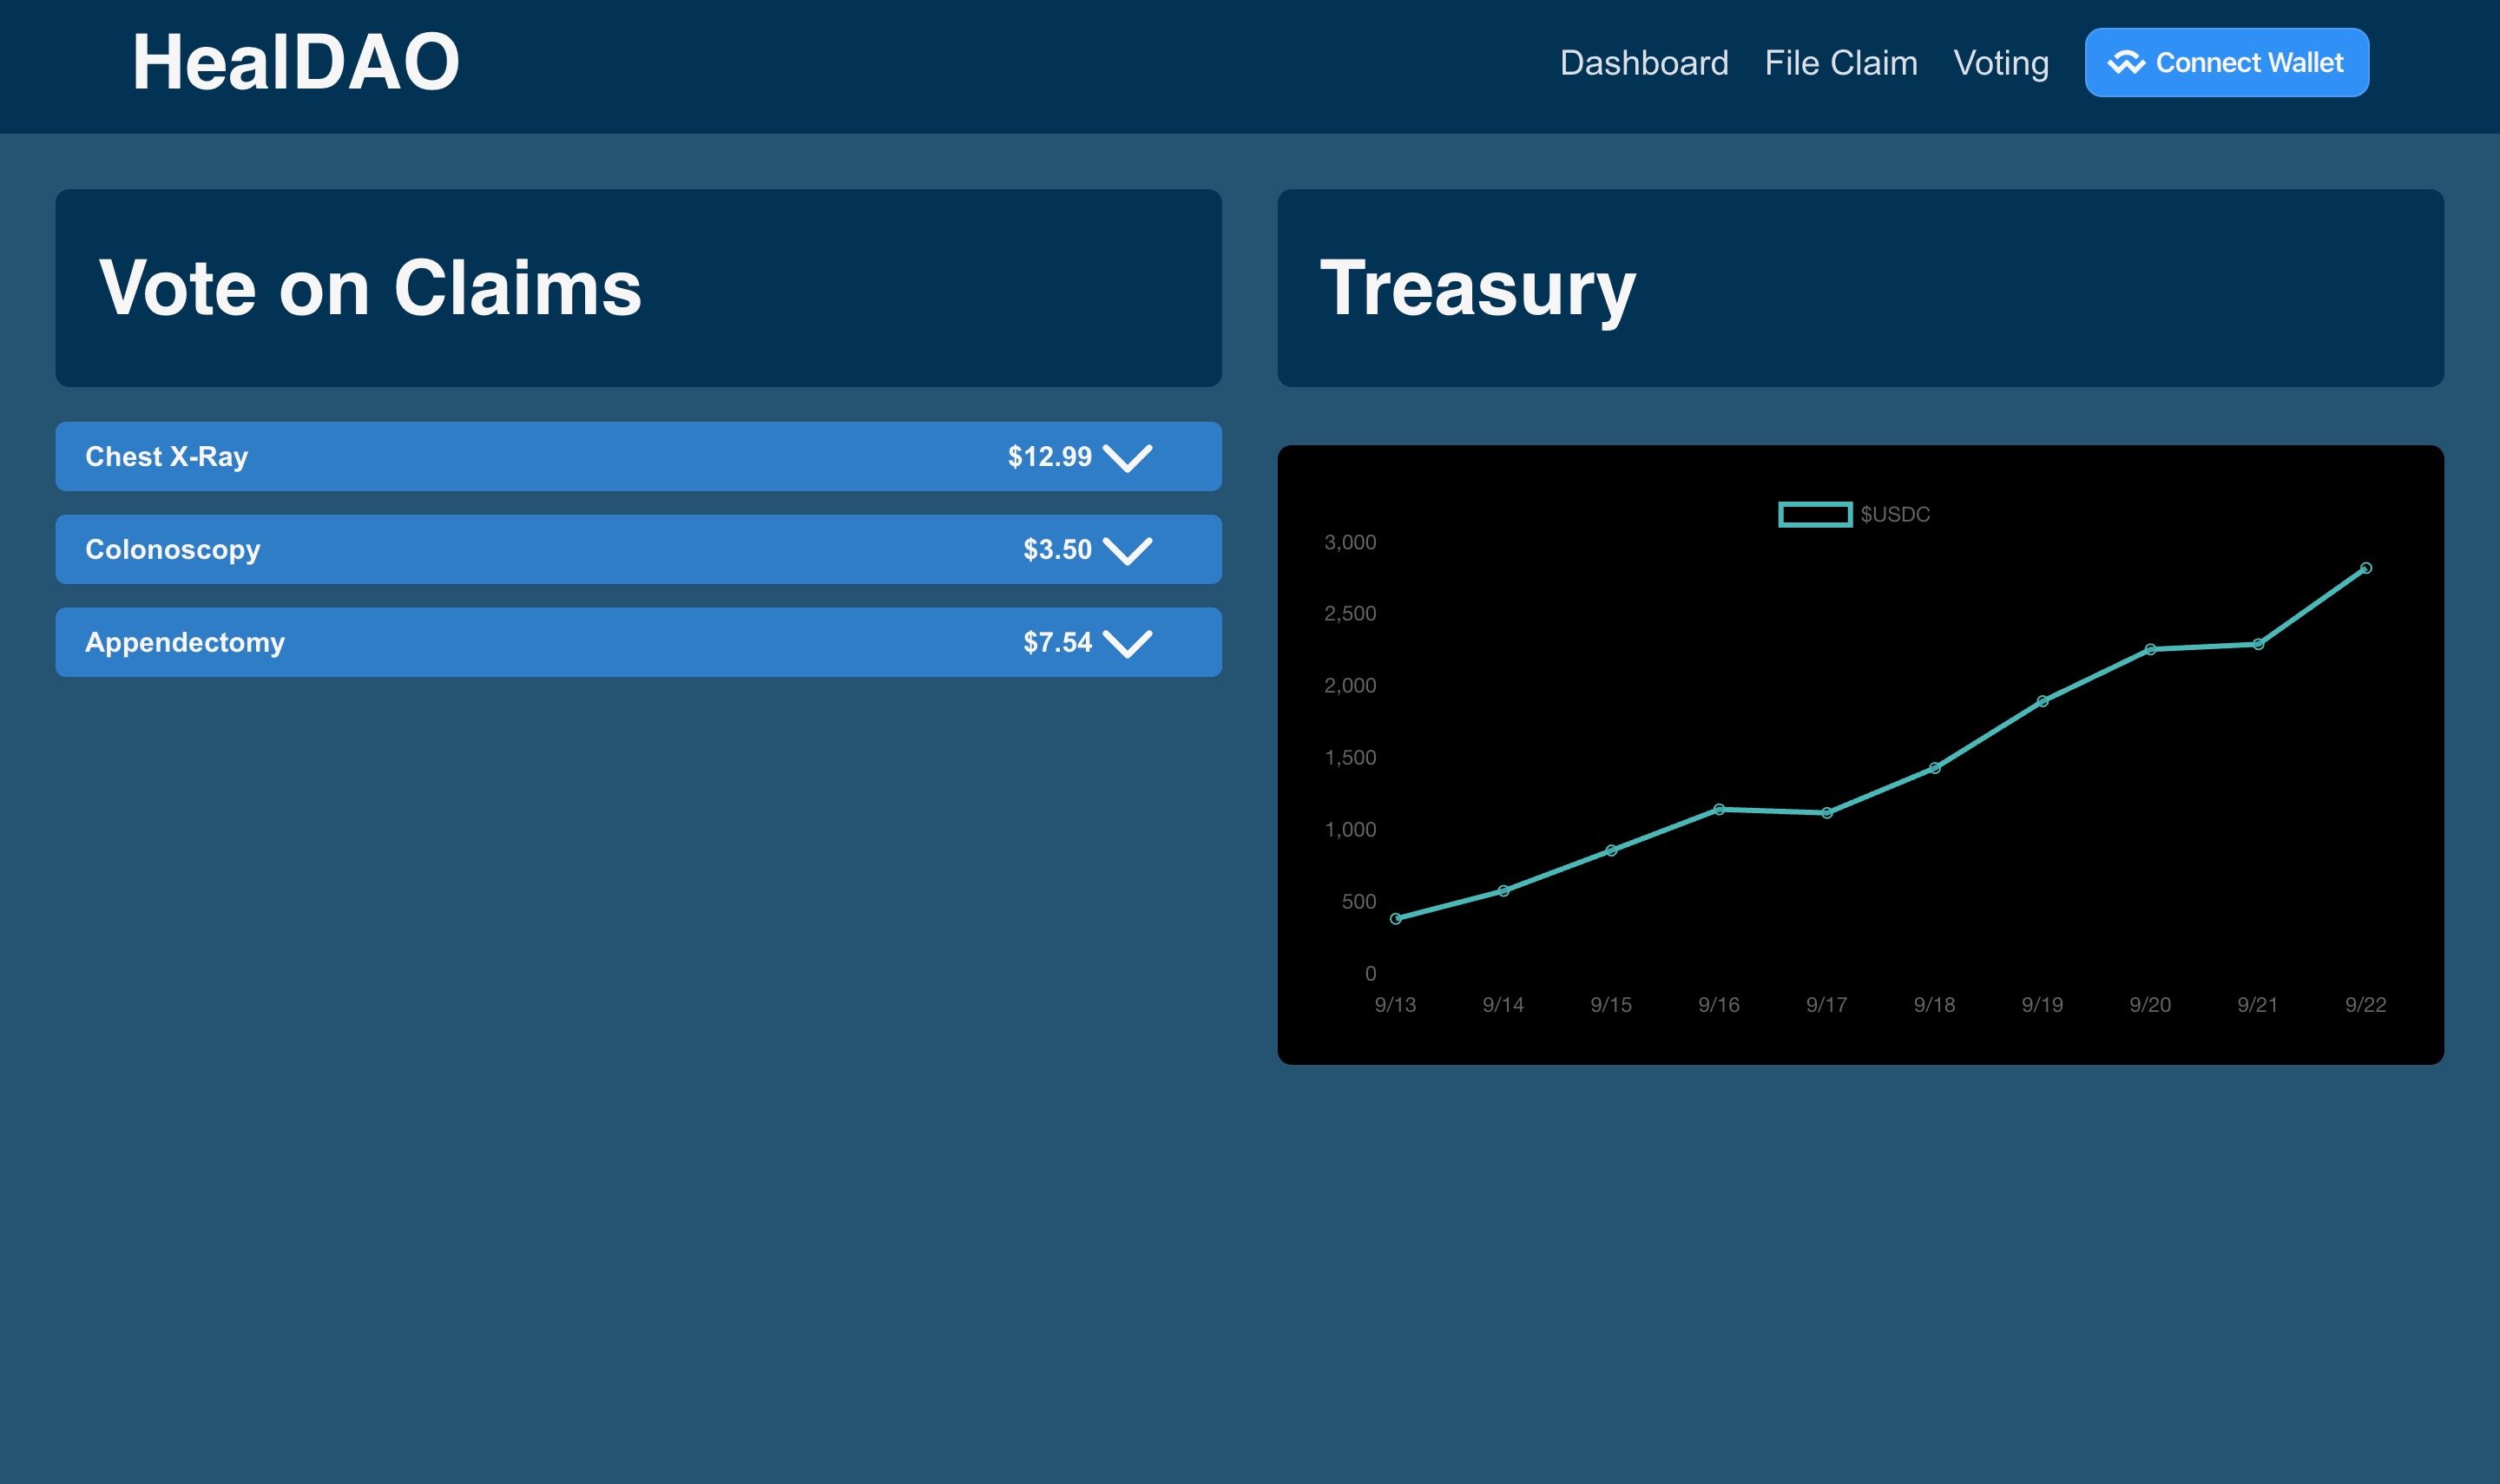Click the 9/18 data point on chart

pos(1935,769)
